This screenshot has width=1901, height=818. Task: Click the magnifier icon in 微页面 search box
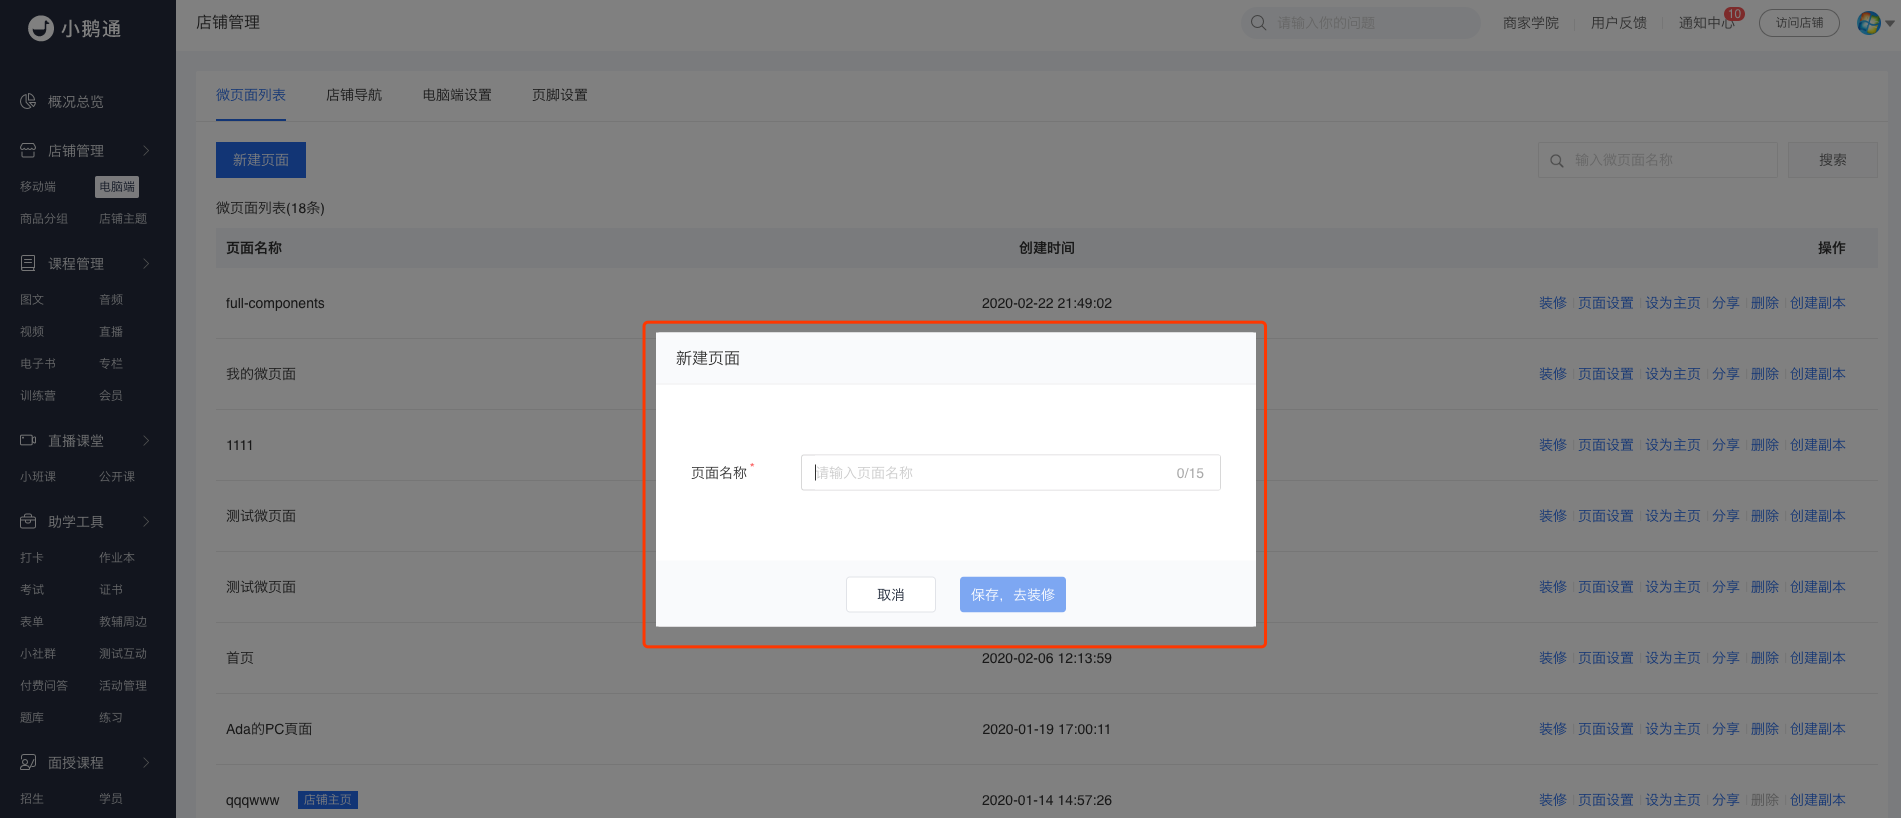(1557, 160)
